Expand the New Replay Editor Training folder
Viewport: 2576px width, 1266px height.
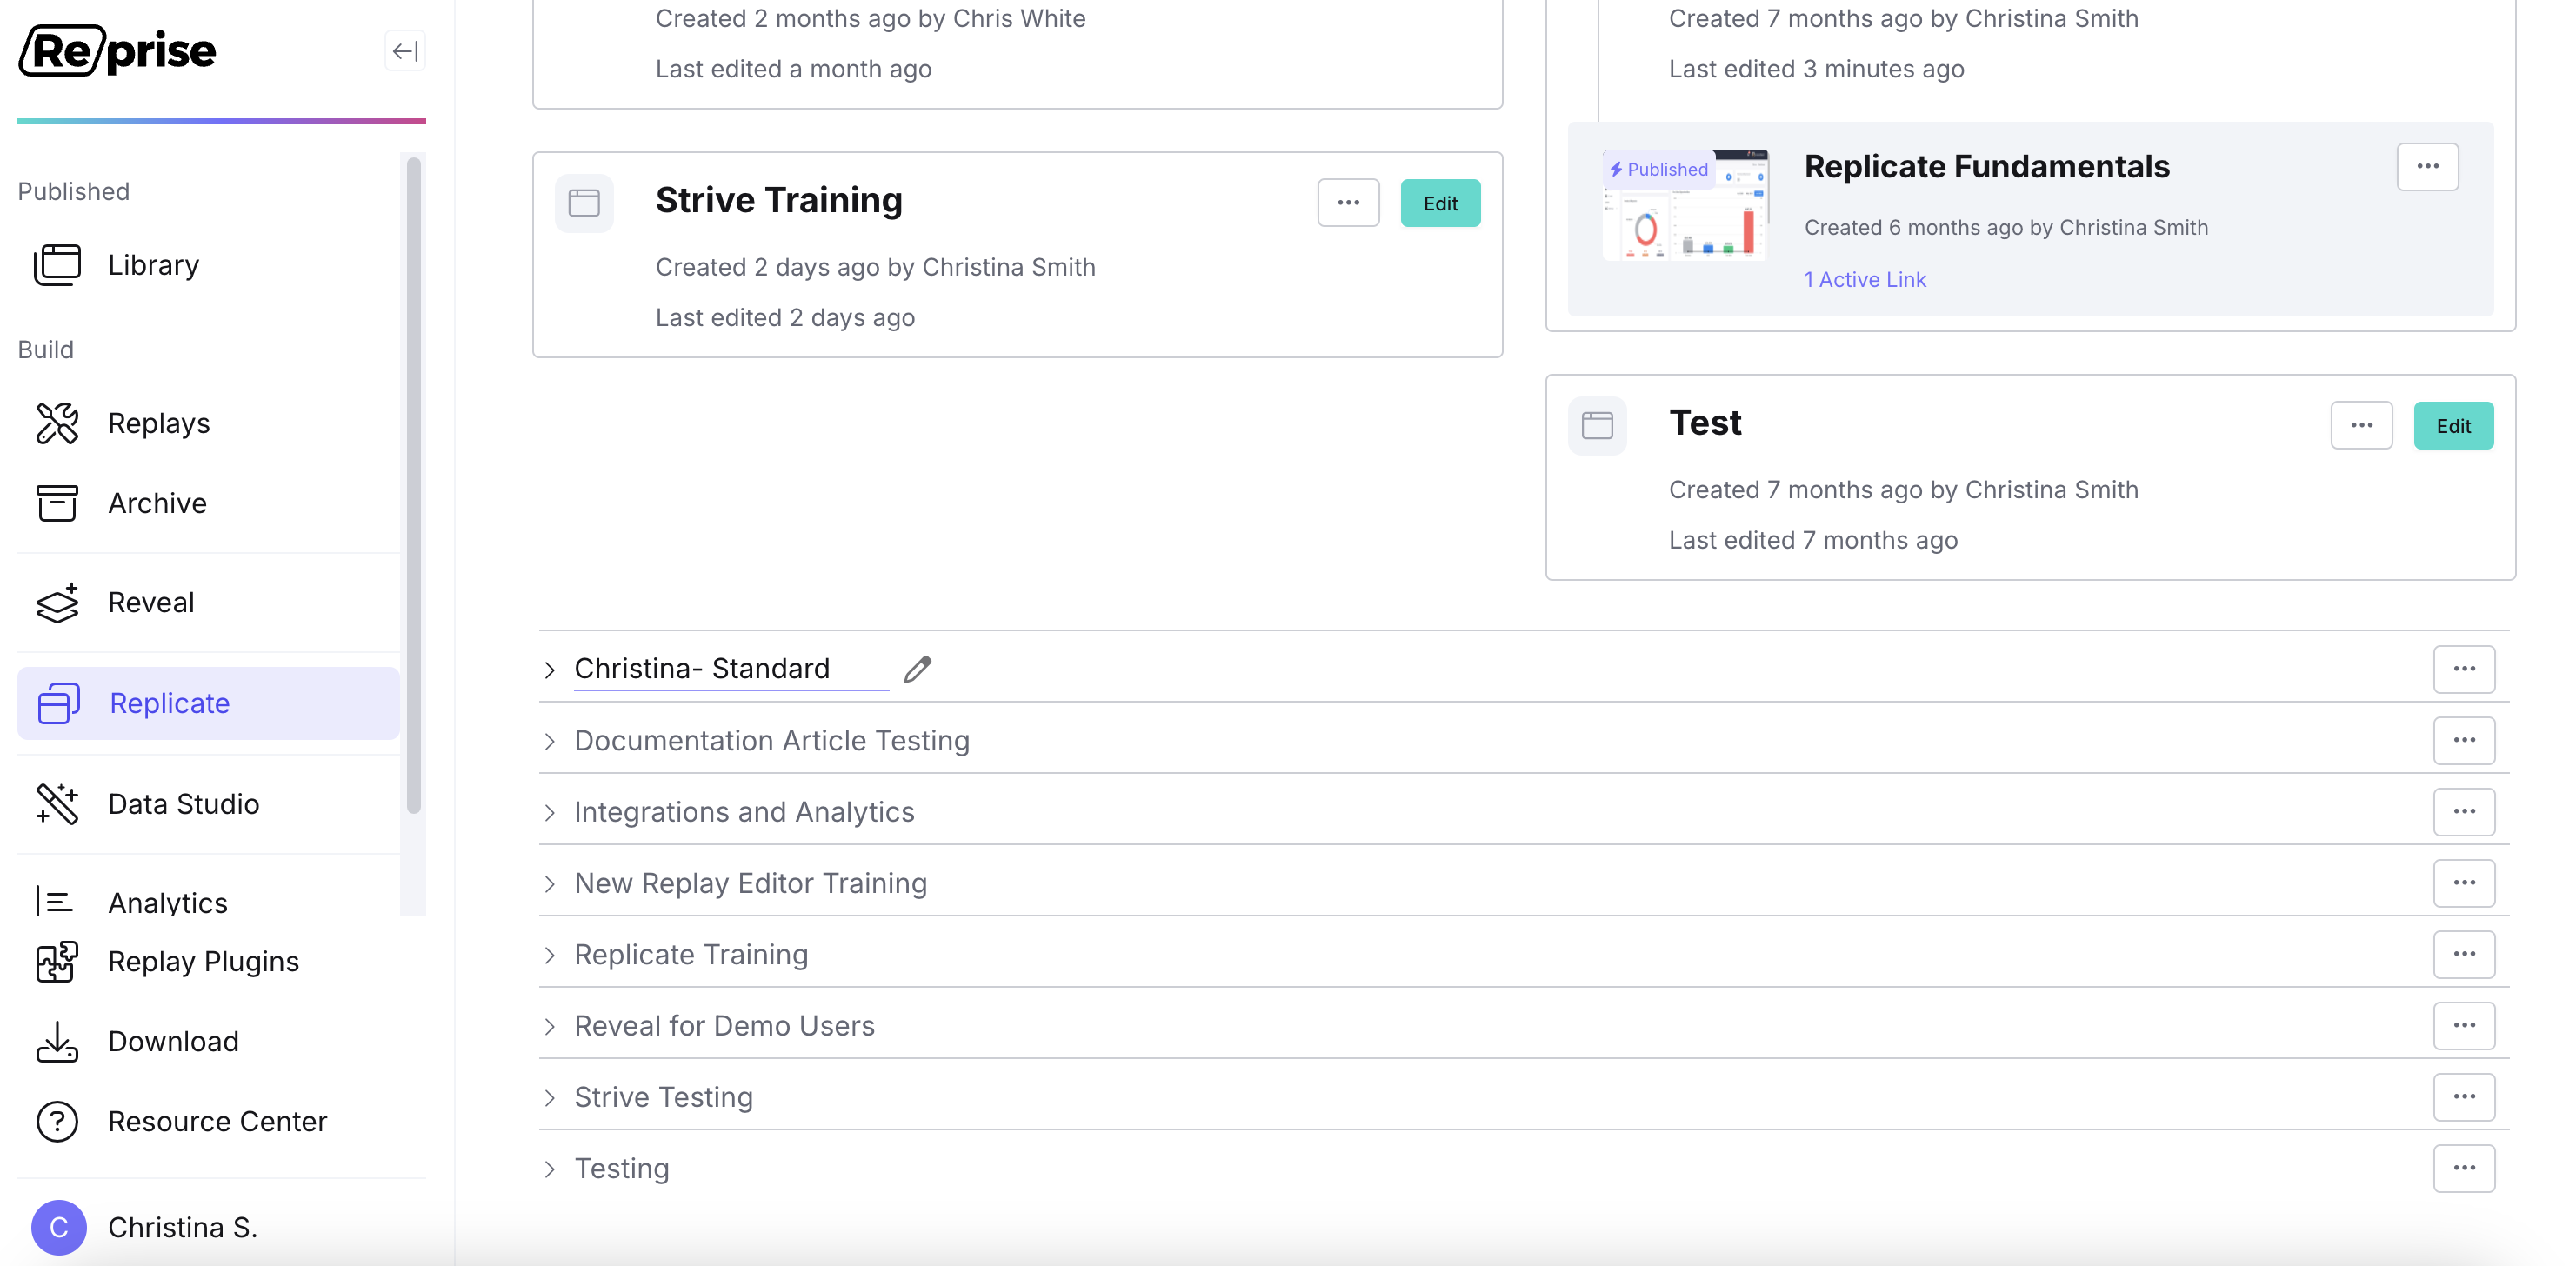(x=550, y=884)
